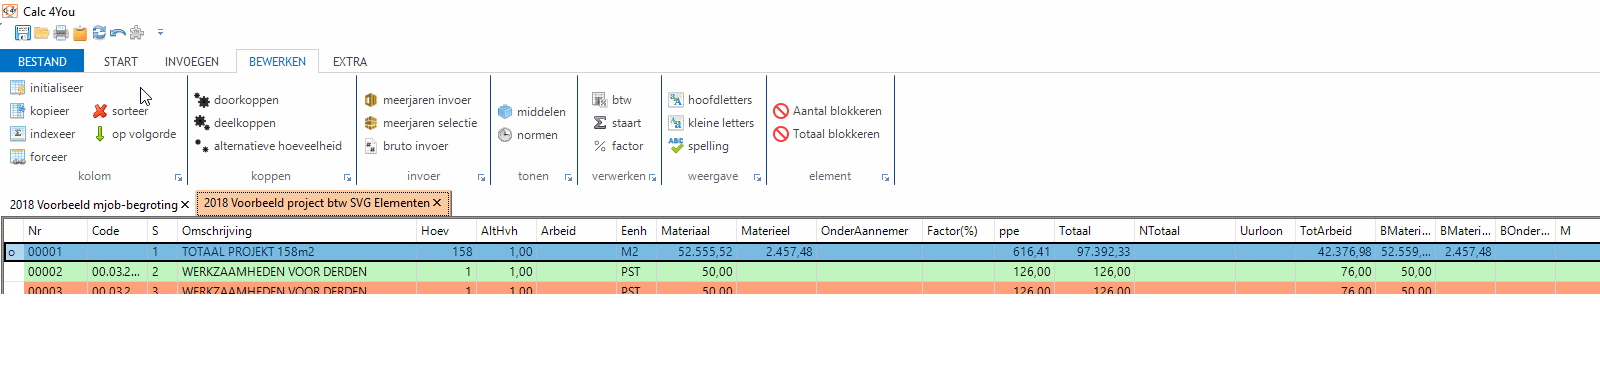
Task: Click the save icon in quick toolbar
Action: click(23, 33)
